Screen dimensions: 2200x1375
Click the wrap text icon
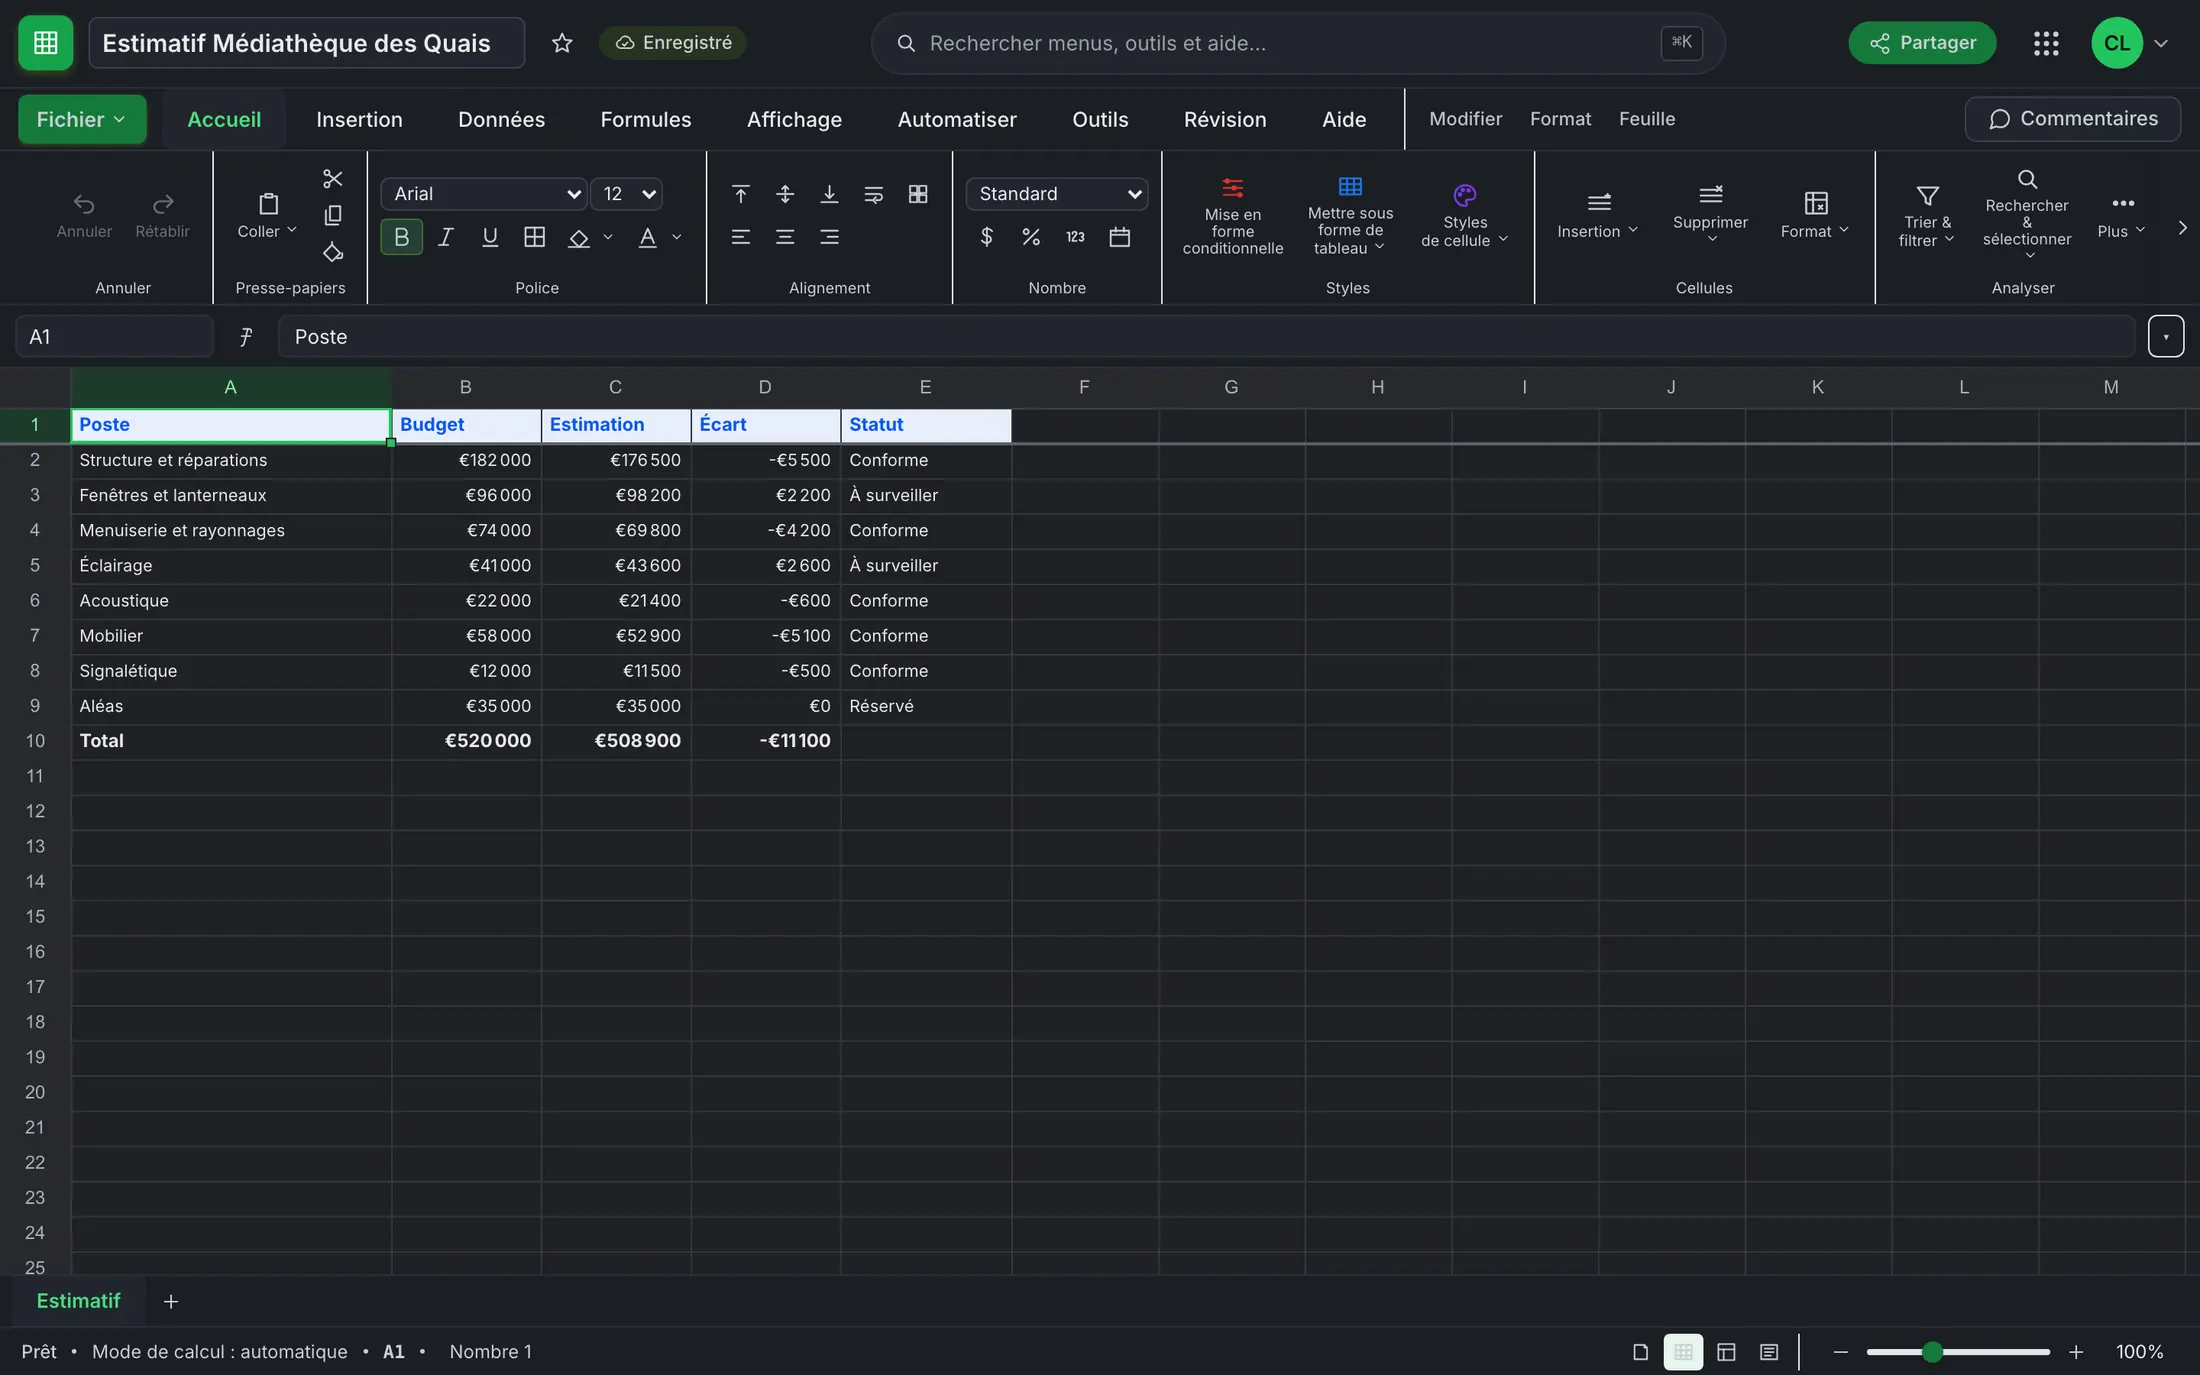tap(873, 194)
